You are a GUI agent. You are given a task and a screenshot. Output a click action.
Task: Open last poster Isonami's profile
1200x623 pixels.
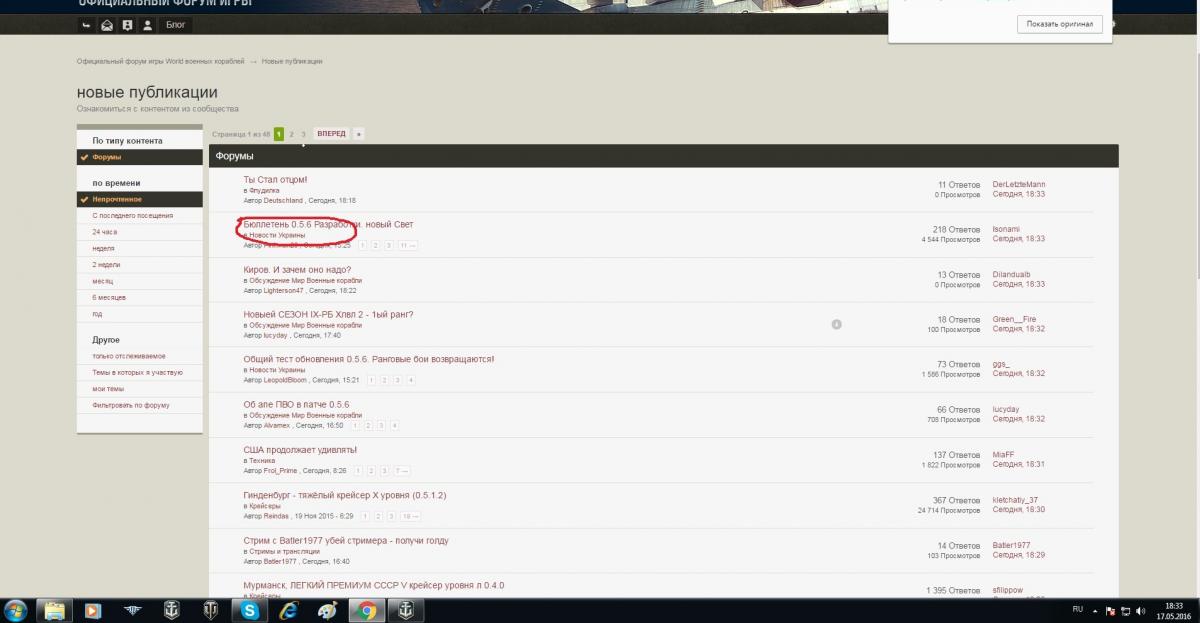(x=1006, y=229)
